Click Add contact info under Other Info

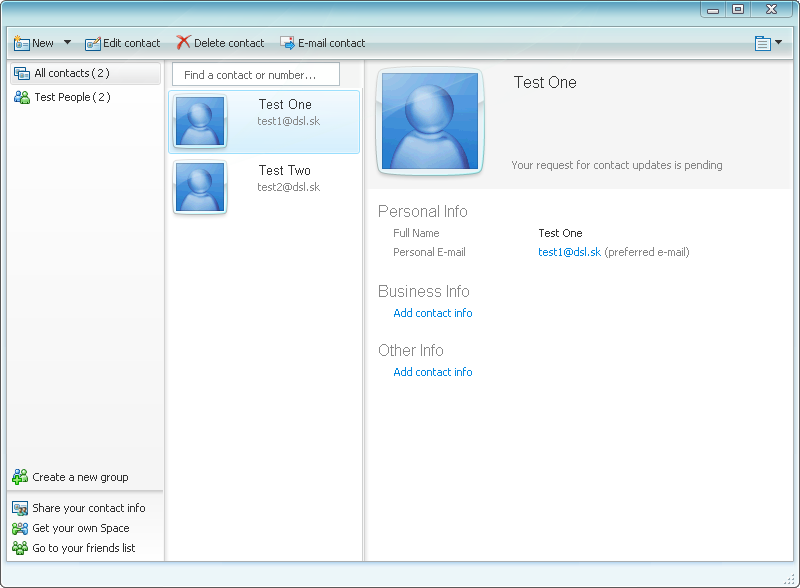point(433,373)
